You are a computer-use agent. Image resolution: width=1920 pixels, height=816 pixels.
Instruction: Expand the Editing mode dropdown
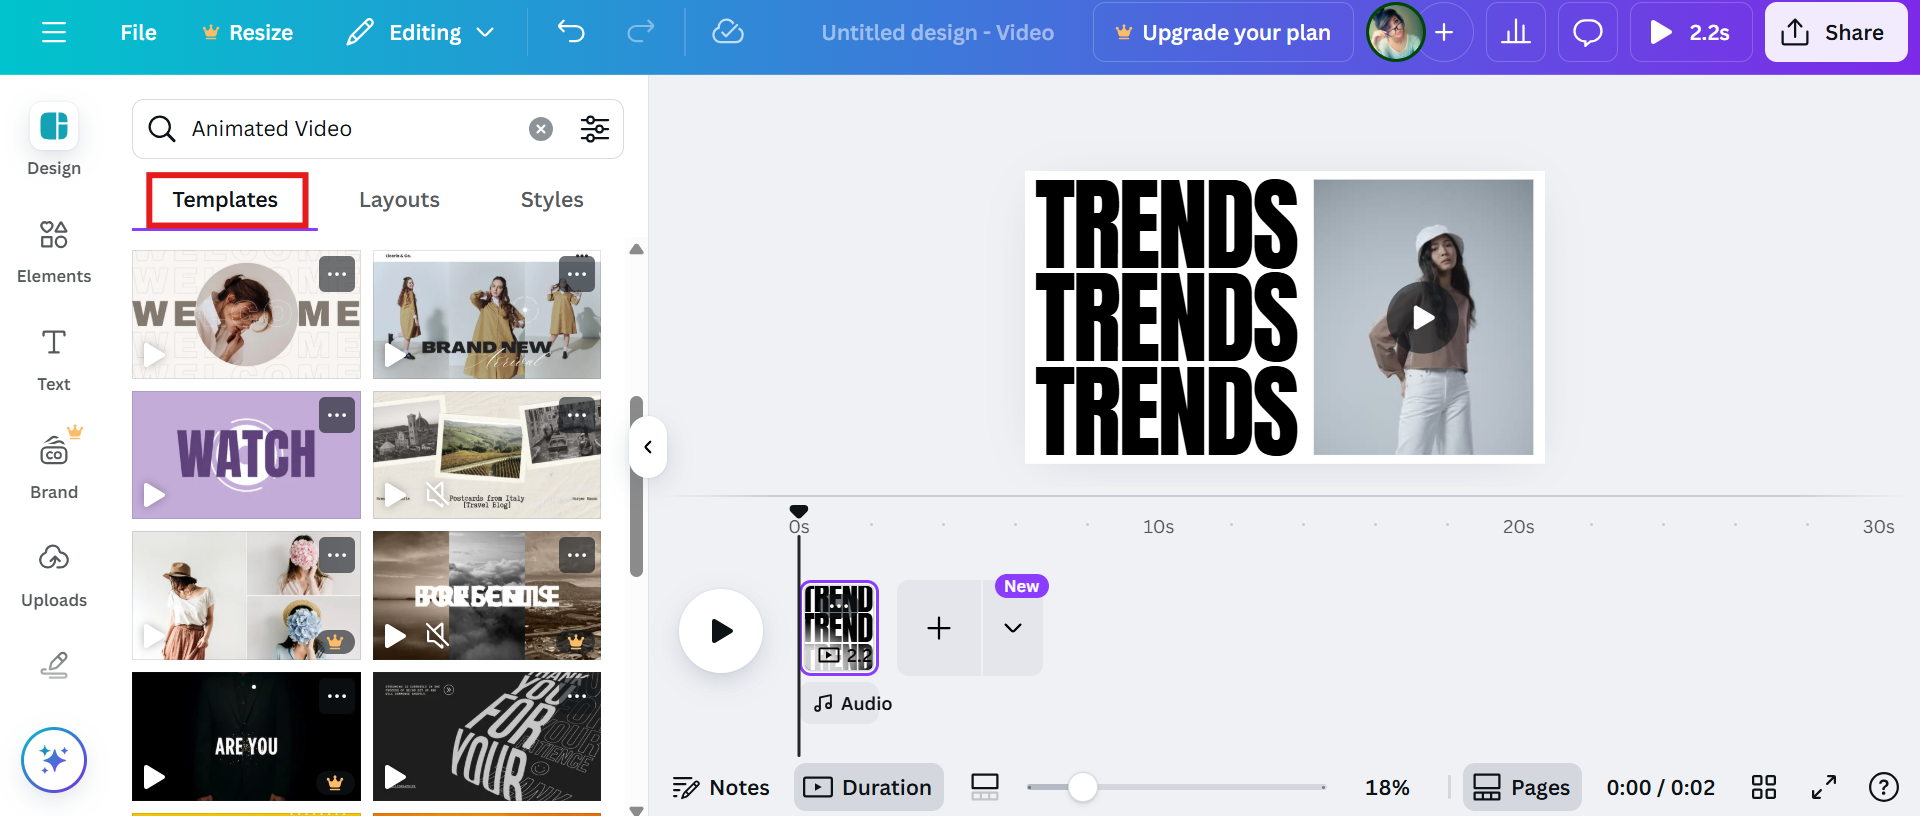pos(421,33)
